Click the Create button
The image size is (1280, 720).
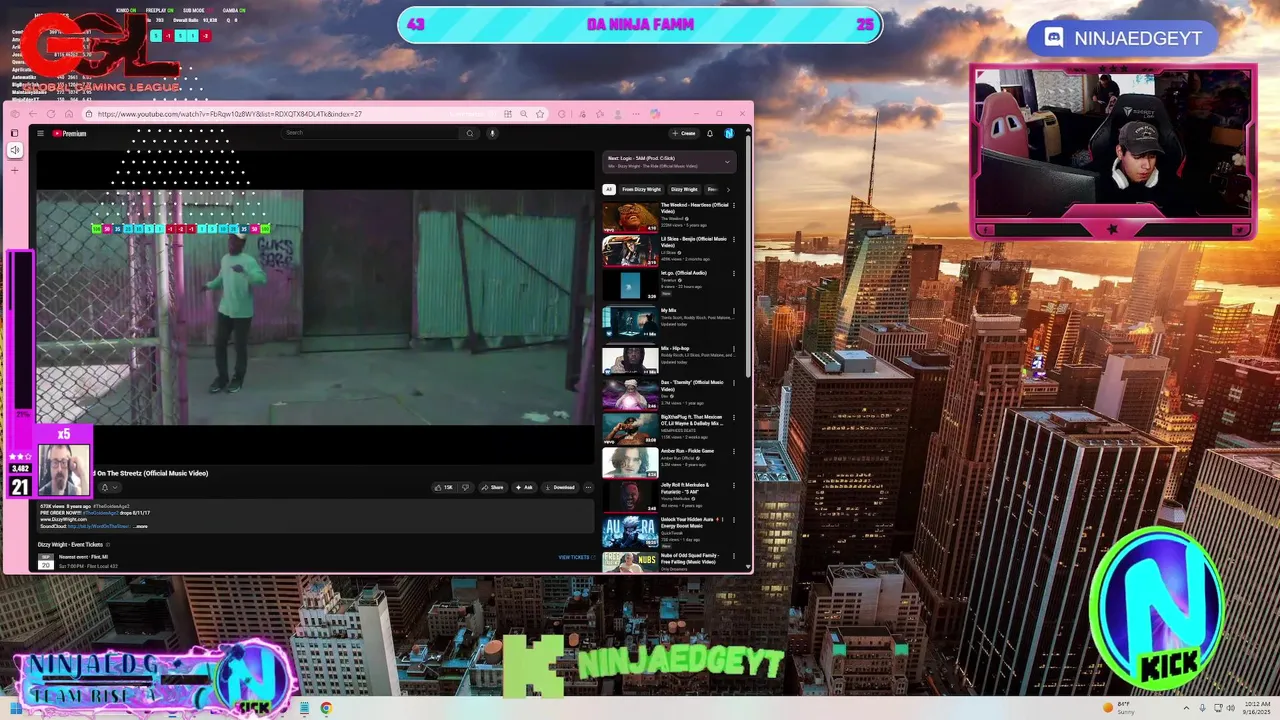684,133
